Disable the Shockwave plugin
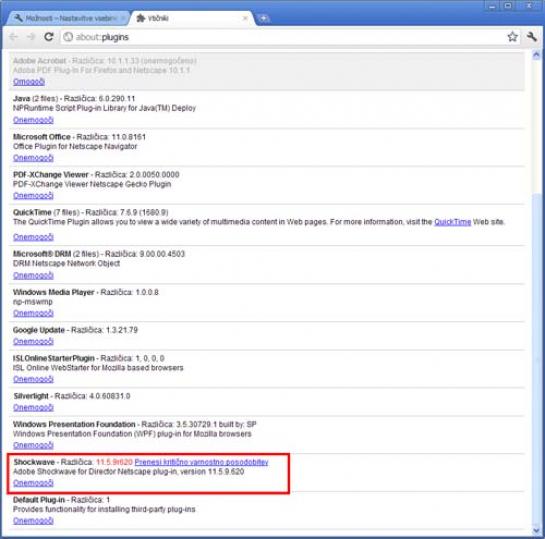The width and height of the screenshot is (545, 539). pos(33,483)
